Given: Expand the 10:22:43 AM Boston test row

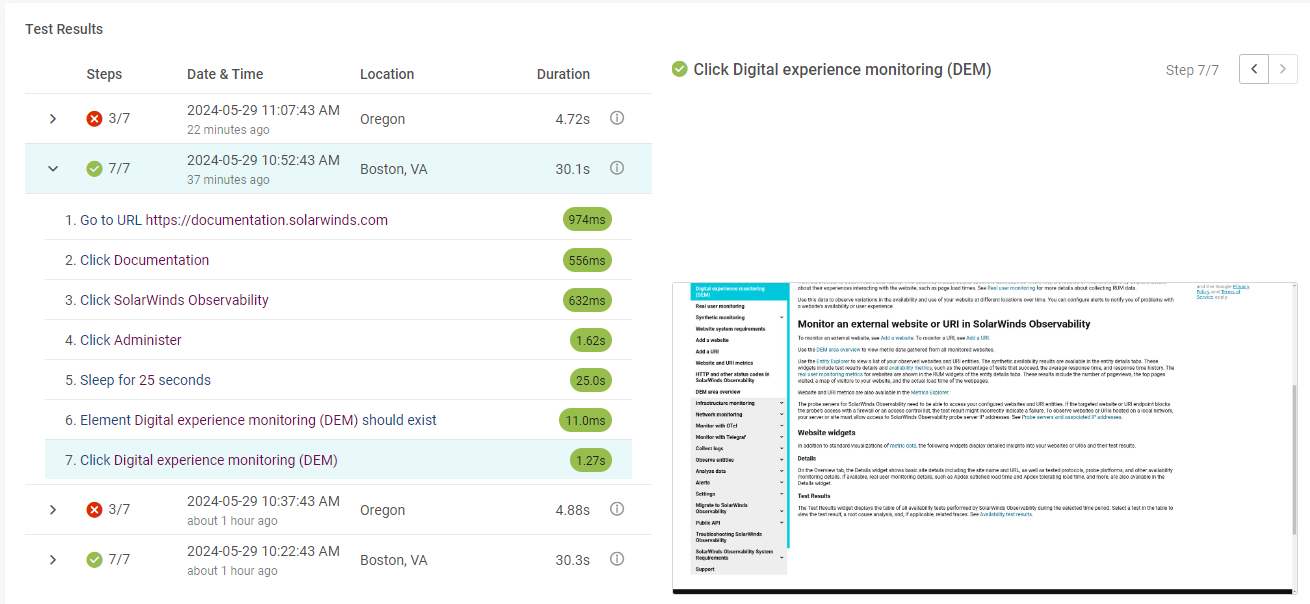Looking at the screenshot, I should 54,560.
